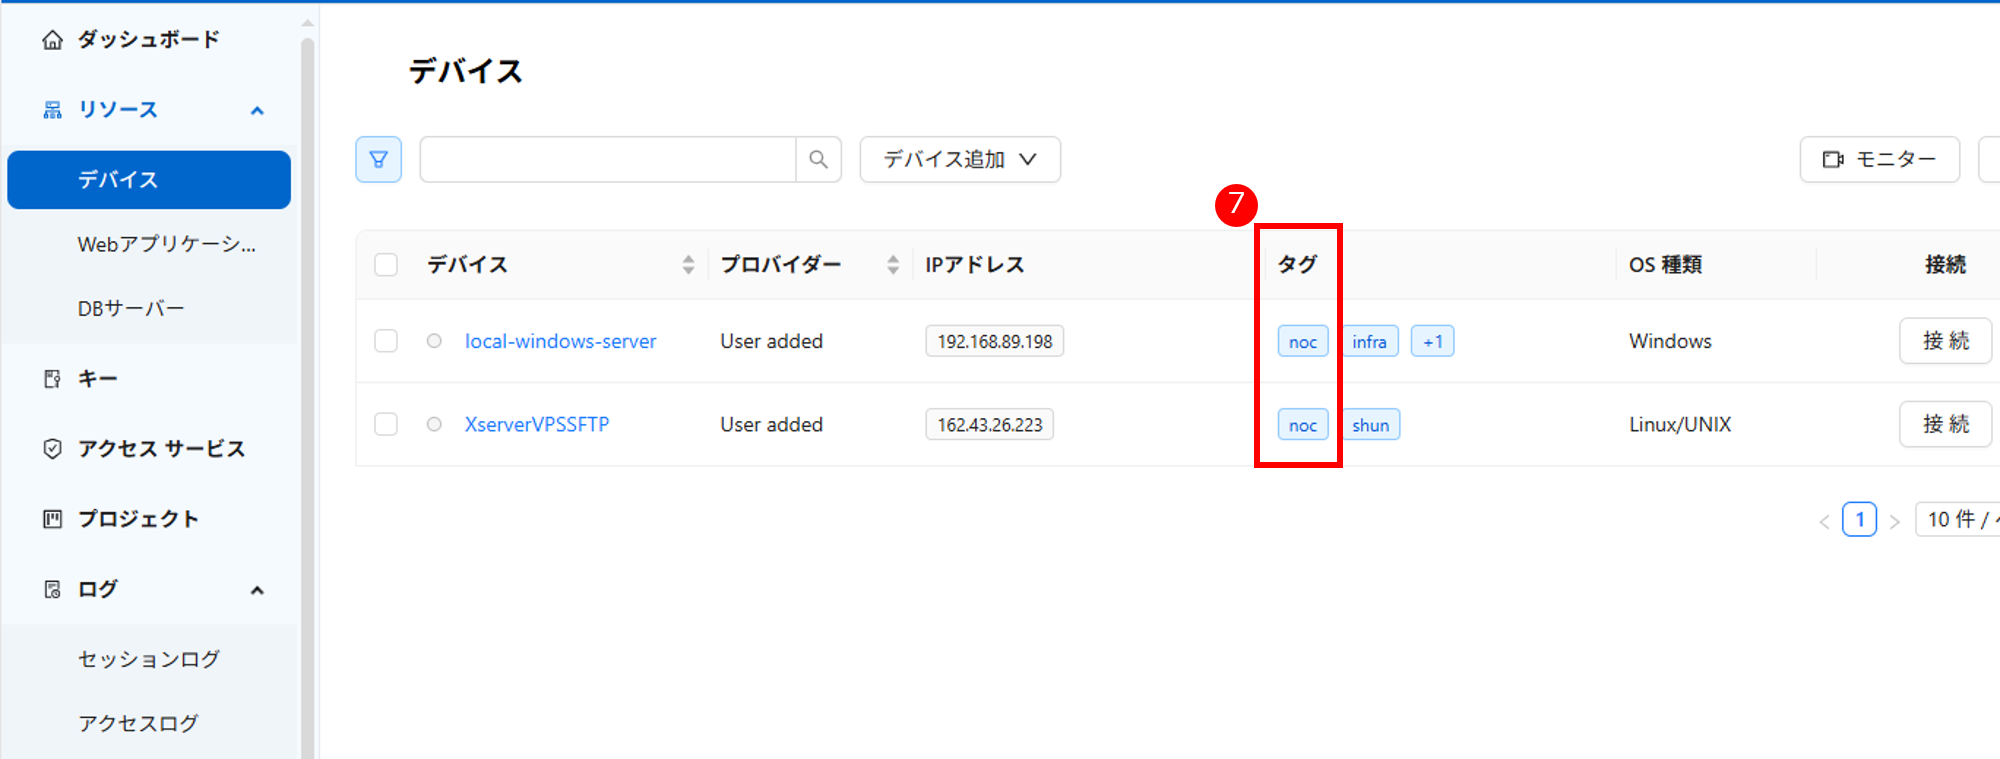Image resolution: width=2000 pixels, height=759 pixels.
Task: Collapse the リソース sidebar section
Action: tap(257, 111)
